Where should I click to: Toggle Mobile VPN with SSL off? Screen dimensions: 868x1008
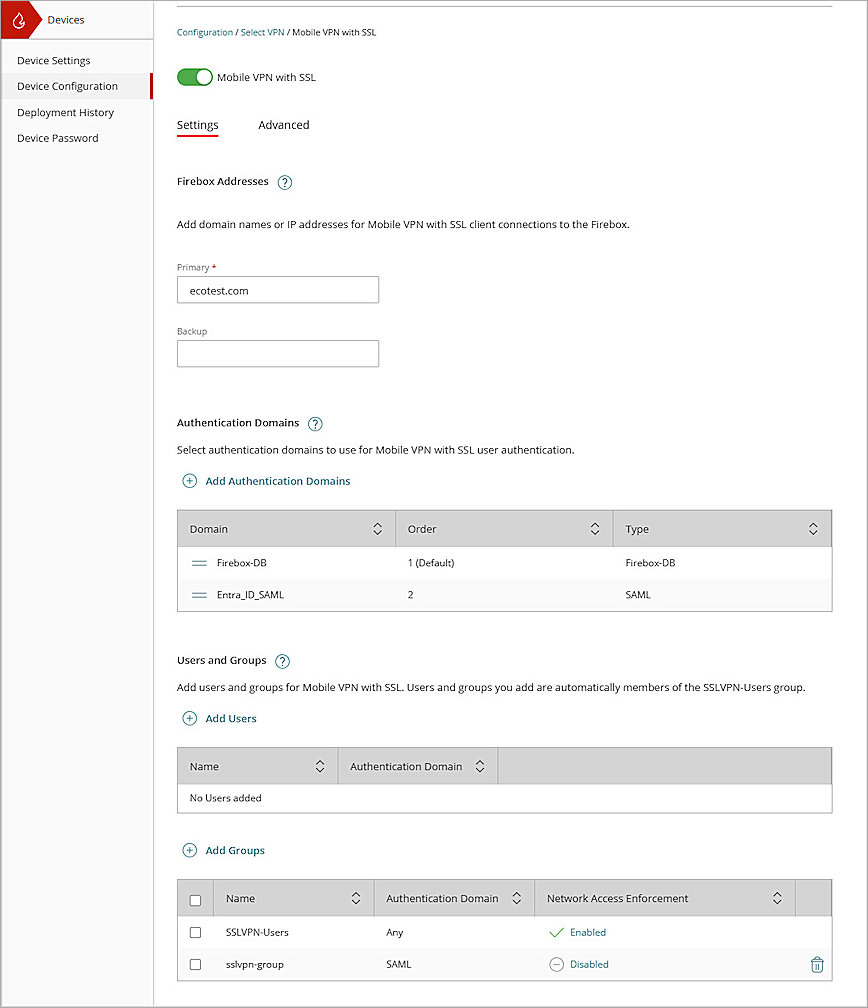pyautogui.click(x=194, y=77)
